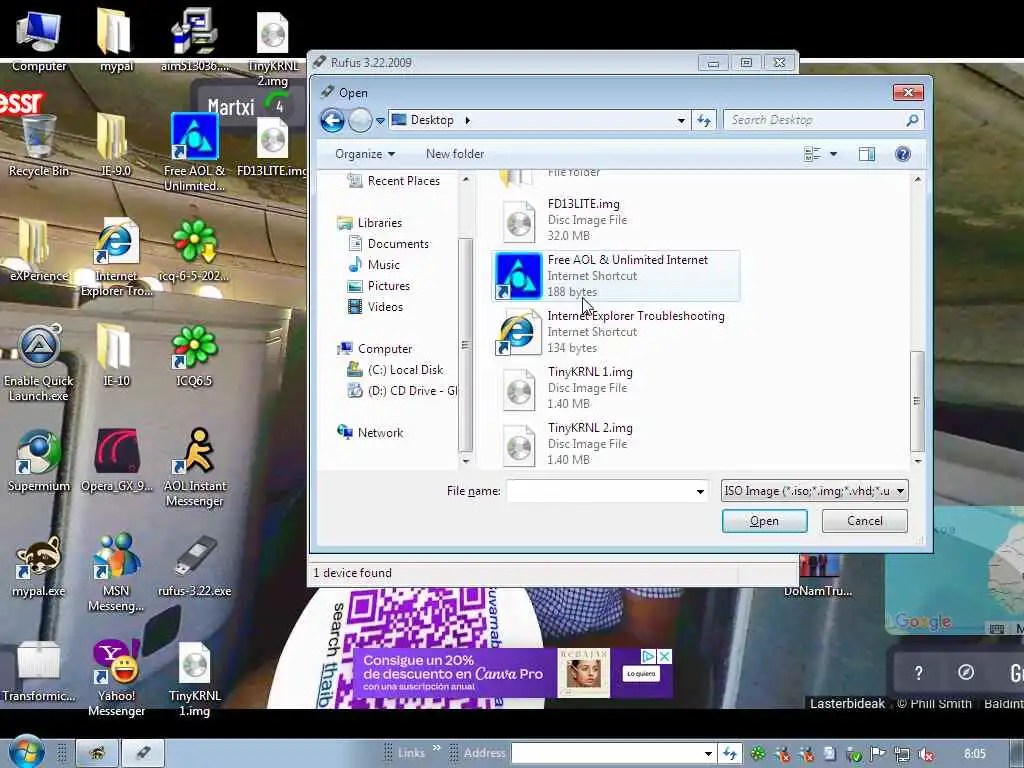The height and width of the screenshot is (768, 1024).
Task: Open the IE-9.0 folder icon
Action: pos(116,145)
